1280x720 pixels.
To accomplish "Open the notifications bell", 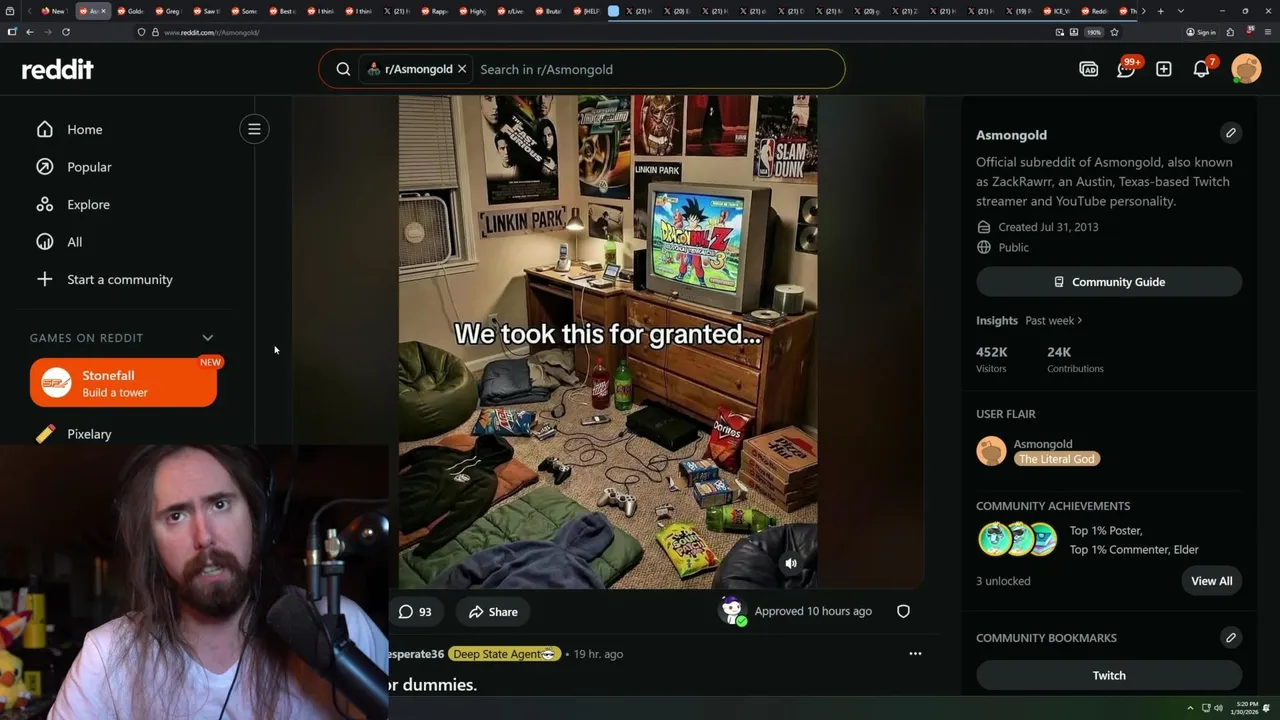I will pos(1201,69).
